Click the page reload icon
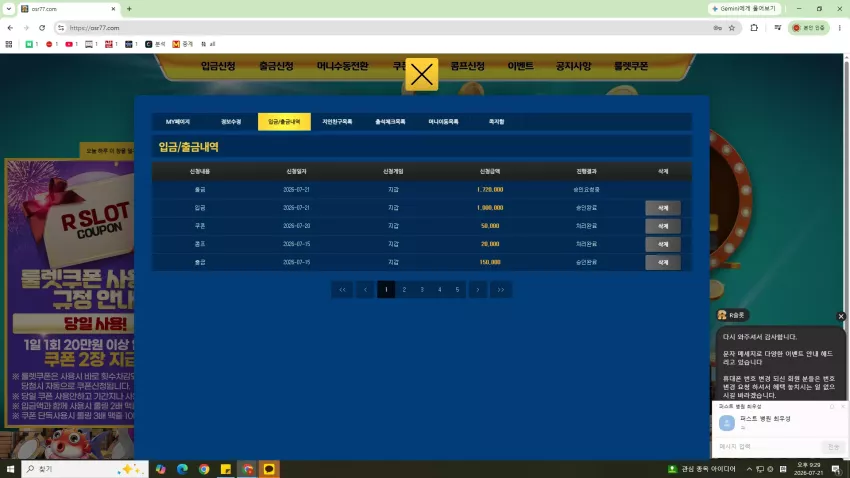The width and height of the screenshot is (850, 478). coord(42,28)
